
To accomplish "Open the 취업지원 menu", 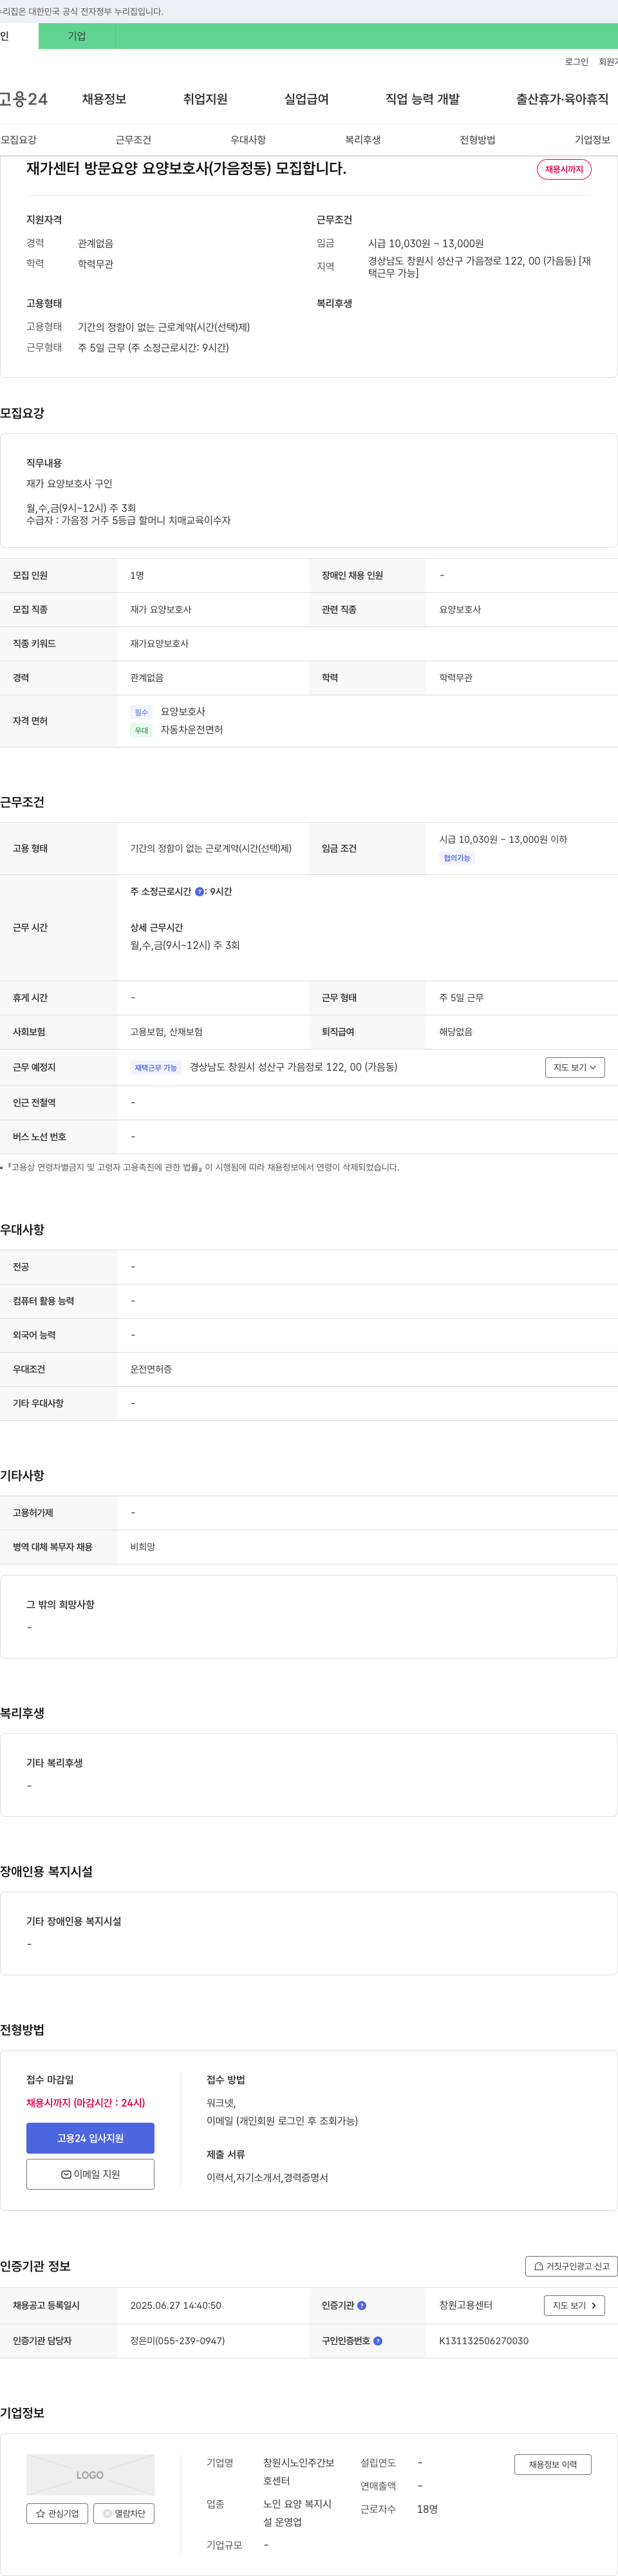I will (205, 99).
